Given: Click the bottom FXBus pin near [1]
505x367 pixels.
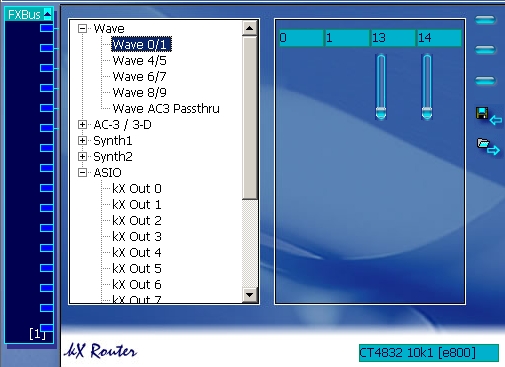Looking at the screenshot, I should pyautogui.click(x=47, y=327).
